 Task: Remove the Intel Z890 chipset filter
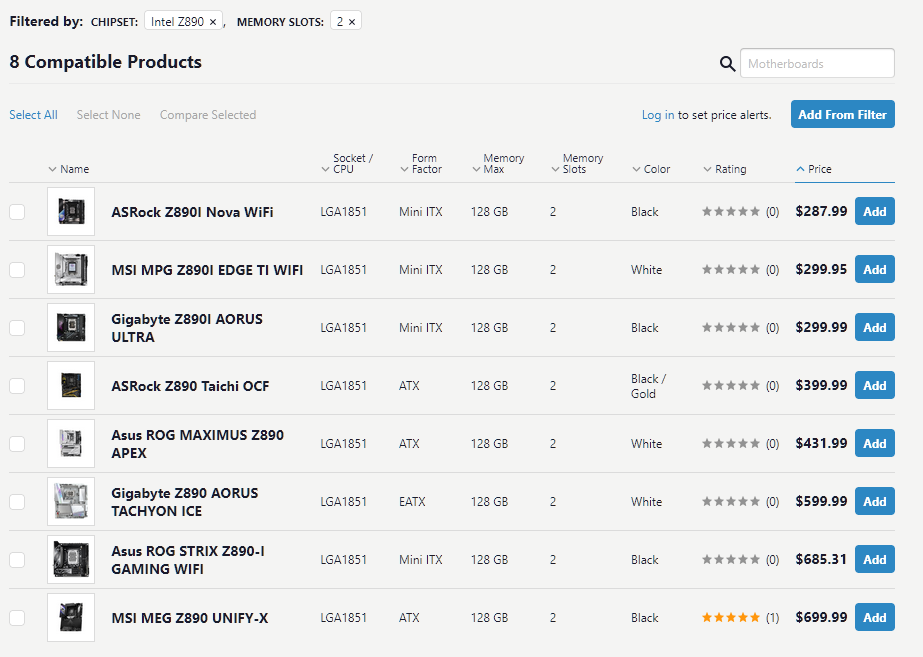213,22
